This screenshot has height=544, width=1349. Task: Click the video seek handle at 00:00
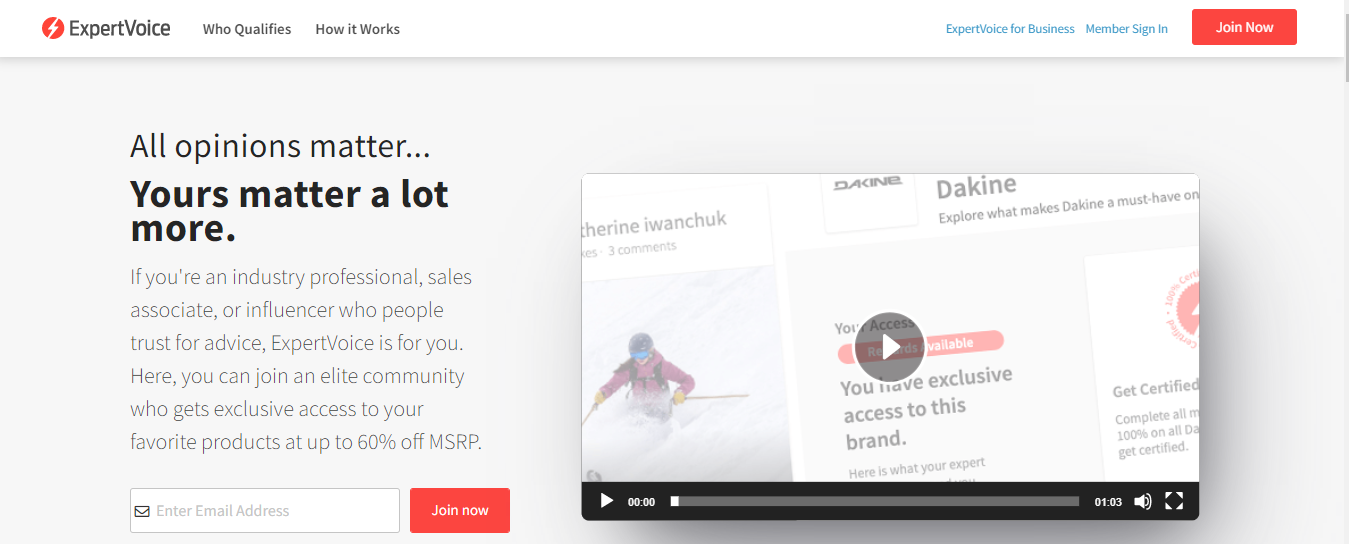(675, 501)
